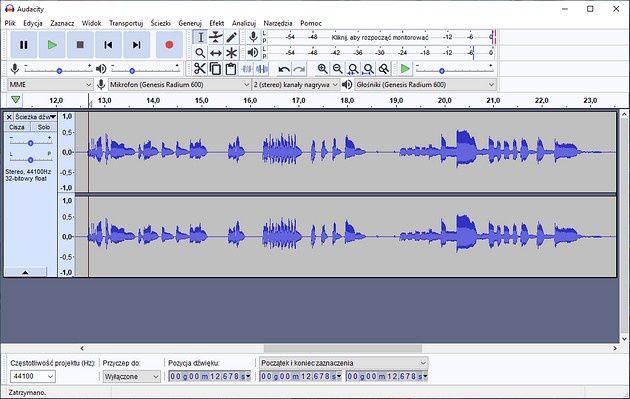Fit project to window width
This screenshot has height=399, width=630.
pyautogui.click(x=368, y=69)
